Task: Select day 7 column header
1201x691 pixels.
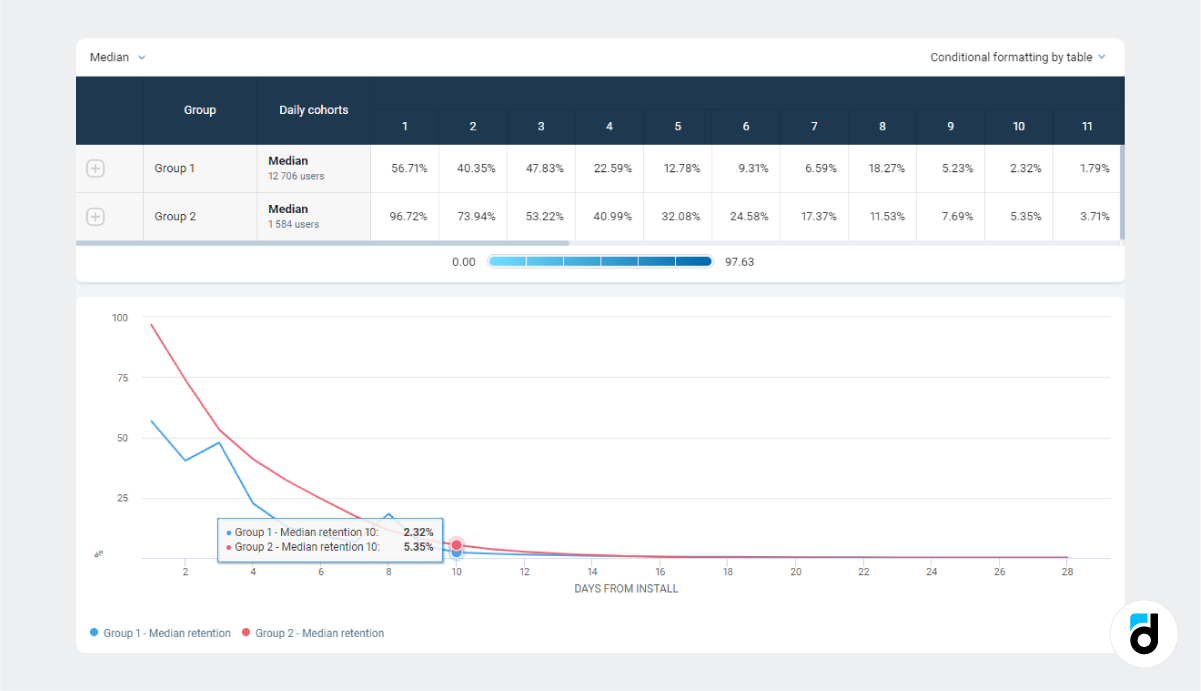Action: coord(814,127)
